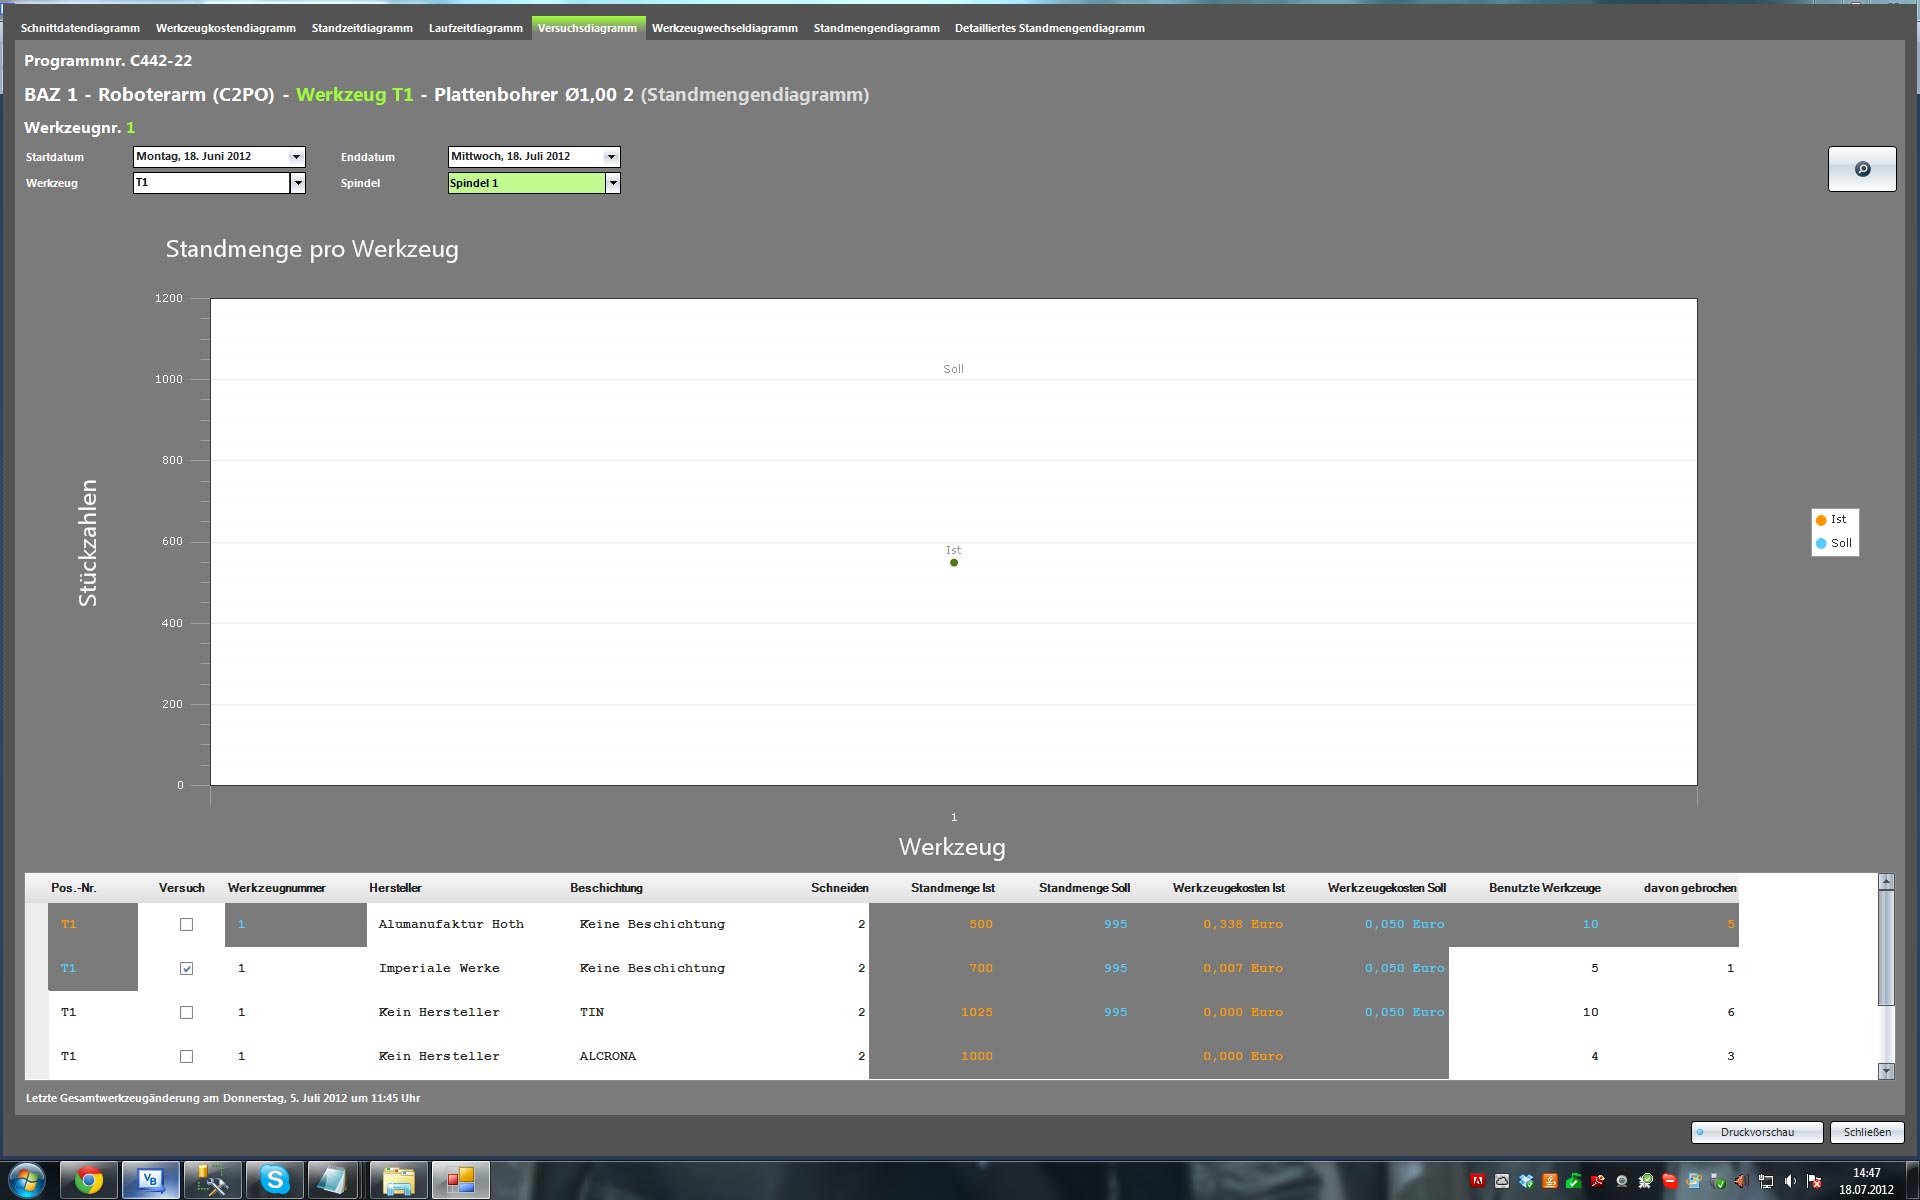Click the Dropbox tray icon
Viewport: 1920px width, 1200px height.
1526,1181
